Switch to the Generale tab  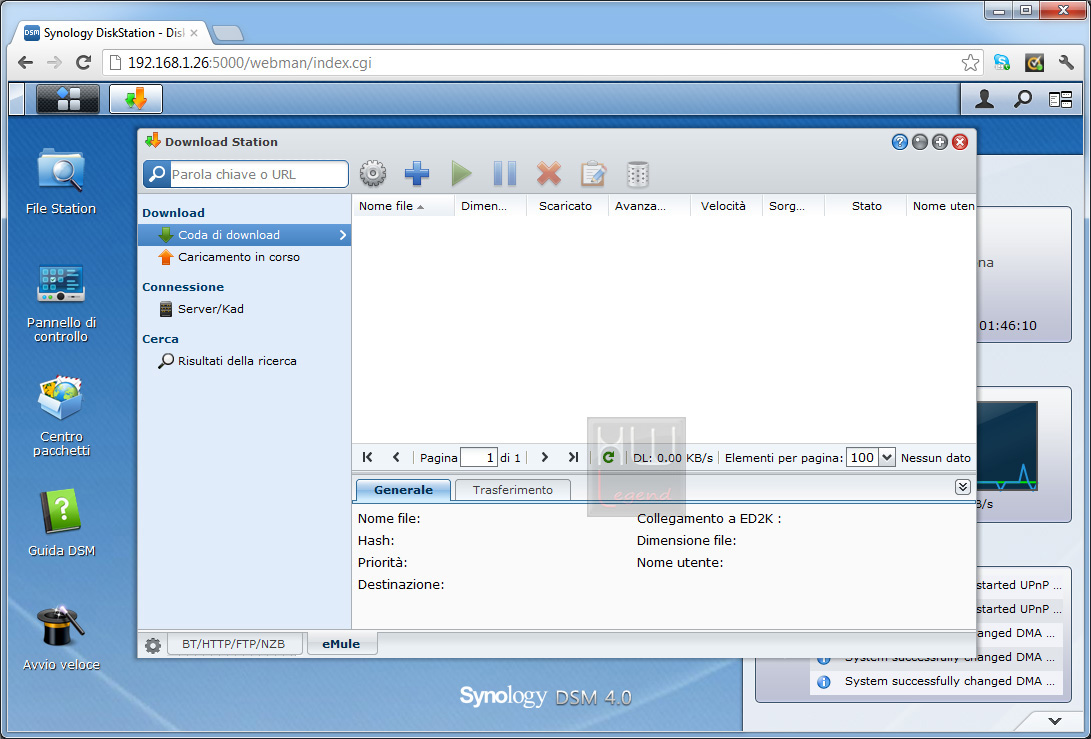click(403, 490)
